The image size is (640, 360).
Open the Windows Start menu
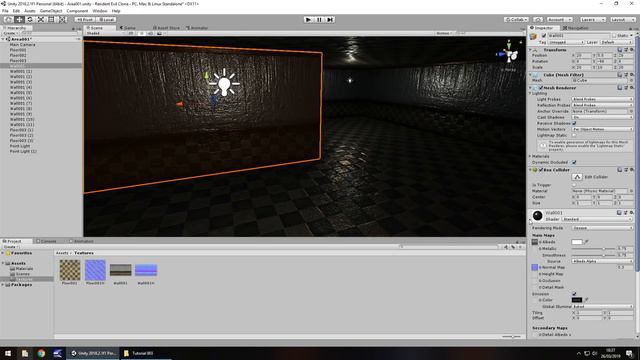tap(8, 353)
